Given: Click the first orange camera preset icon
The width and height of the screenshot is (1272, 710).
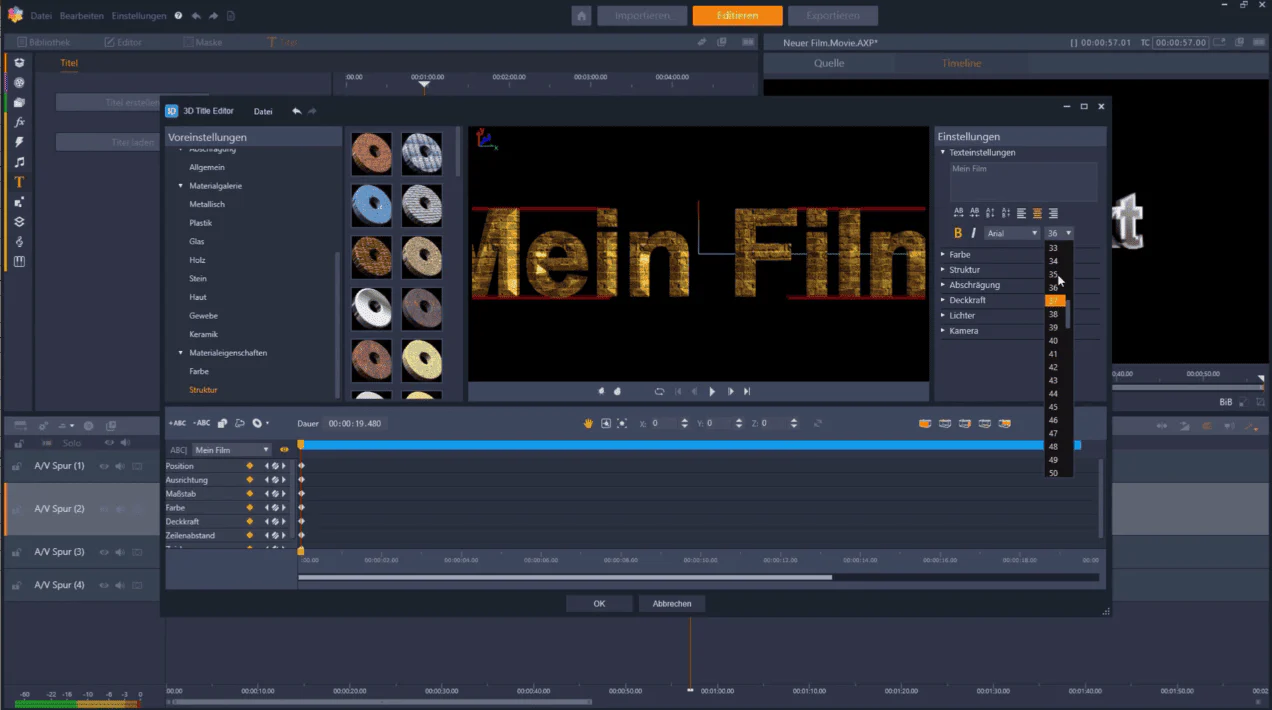Looking at the screenshot, I should point(926,423).
